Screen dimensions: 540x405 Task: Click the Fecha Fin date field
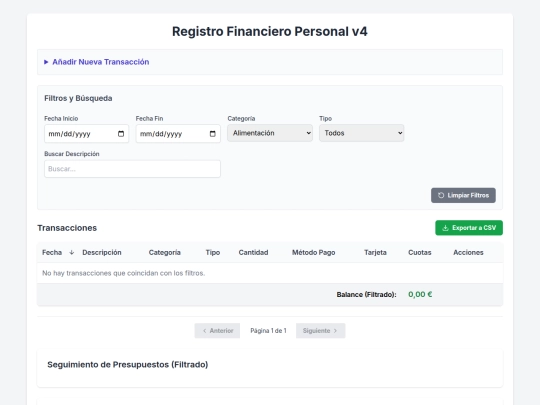pyautogui.click(x=178, y=134)
